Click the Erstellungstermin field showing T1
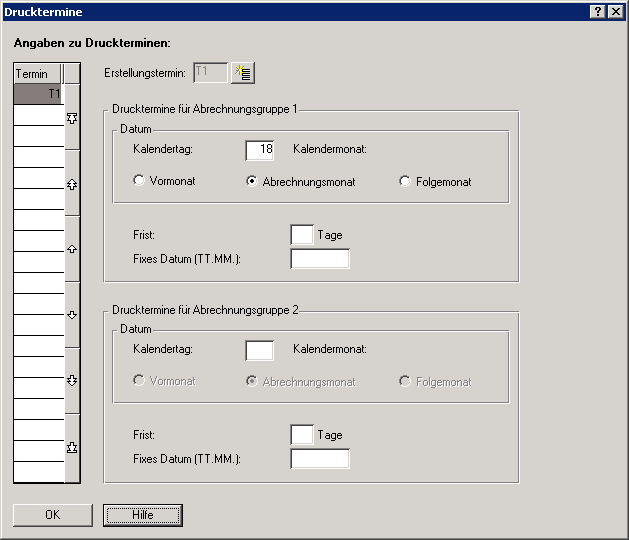 pos(210,73)
